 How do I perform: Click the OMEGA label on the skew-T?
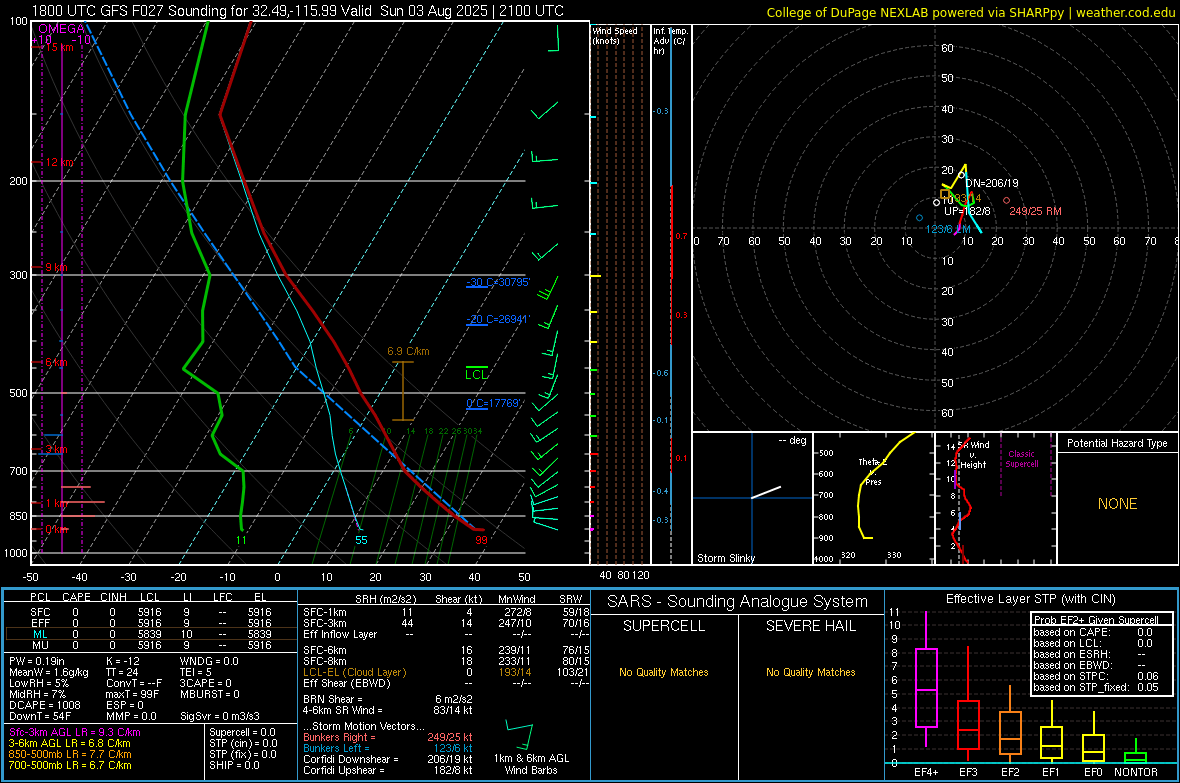[62, 29]
